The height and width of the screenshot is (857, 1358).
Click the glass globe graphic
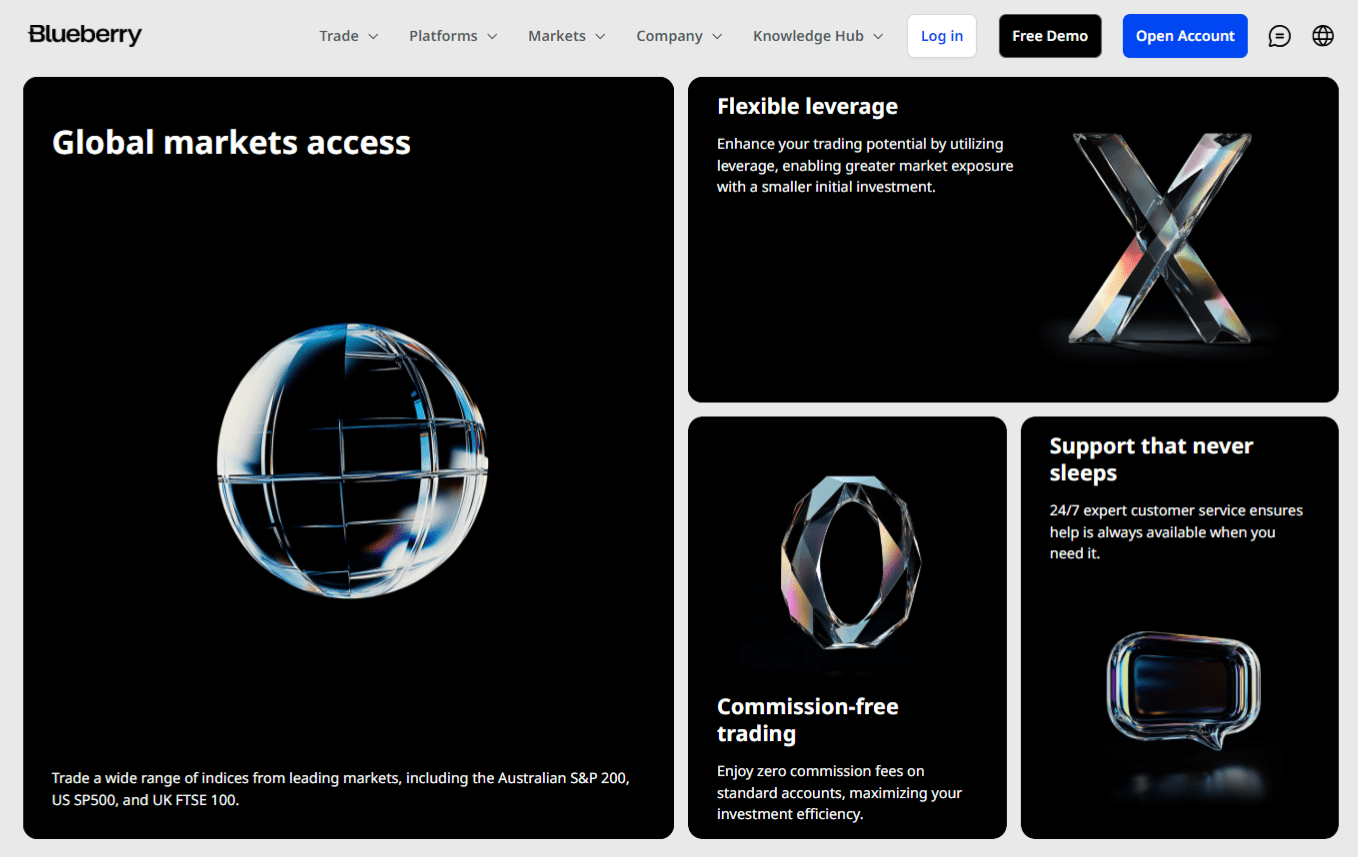[352, 460]
